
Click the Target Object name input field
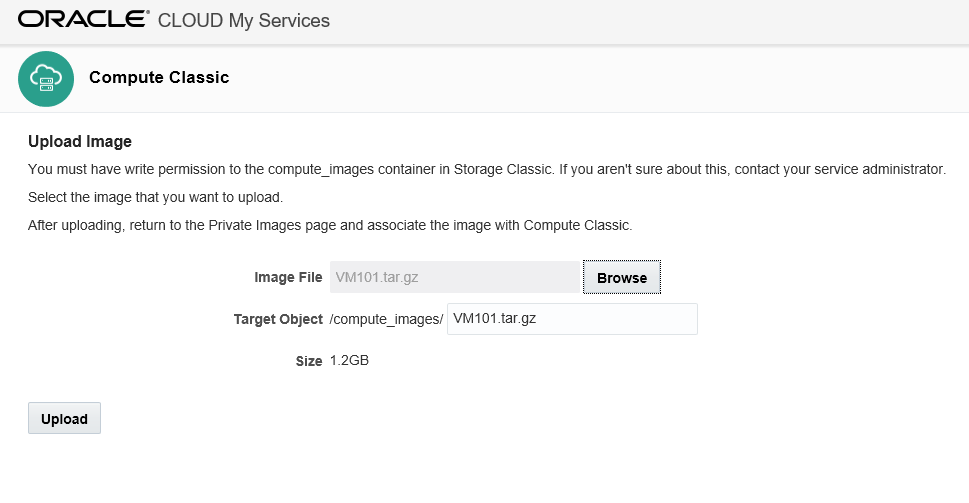point(572,319)
